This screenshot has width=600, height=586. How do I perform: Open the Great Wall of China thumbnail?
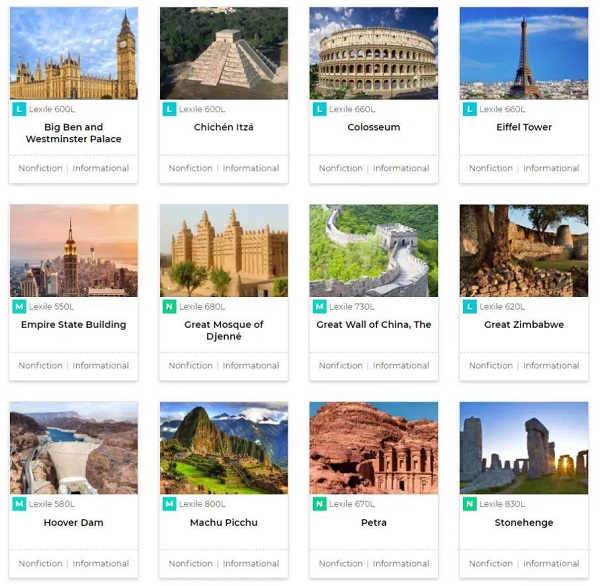click(374, 251)
